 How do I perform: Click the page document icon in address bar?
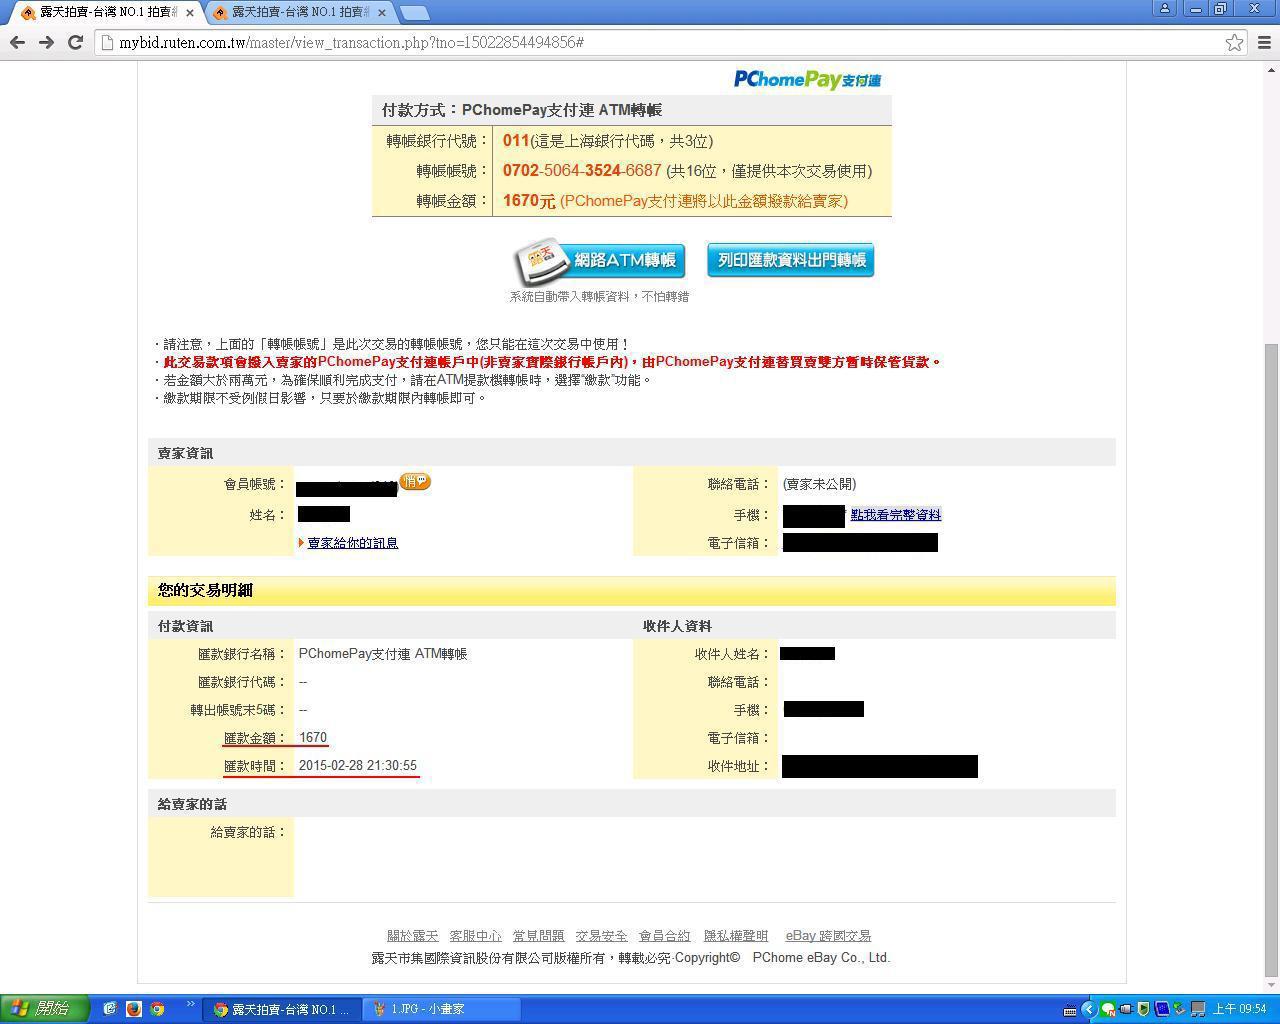(x=107, y=43)
